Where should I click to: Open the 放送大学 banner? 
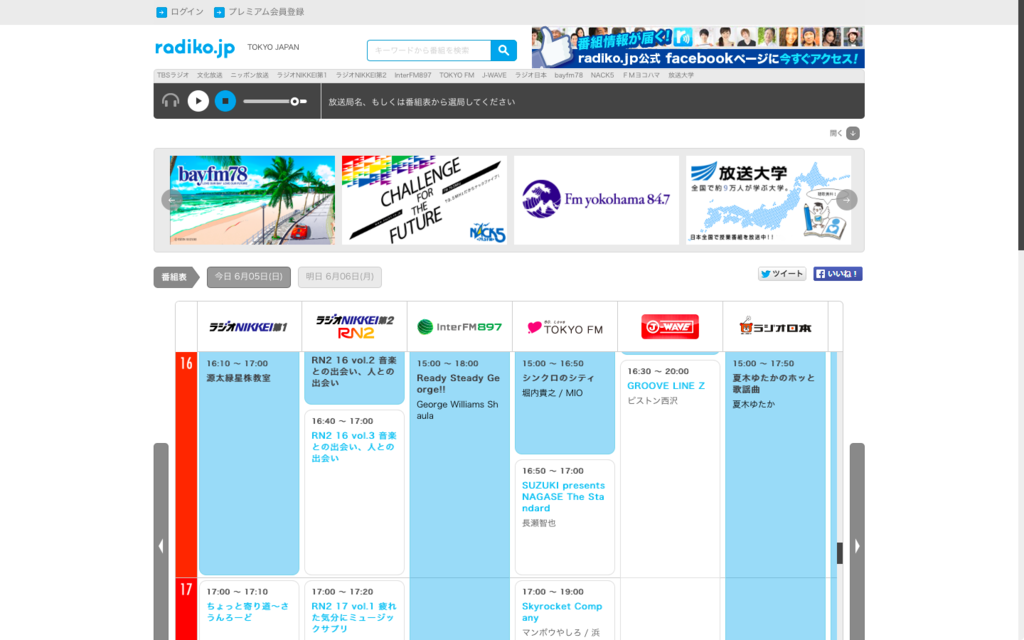tap(769, 200)
